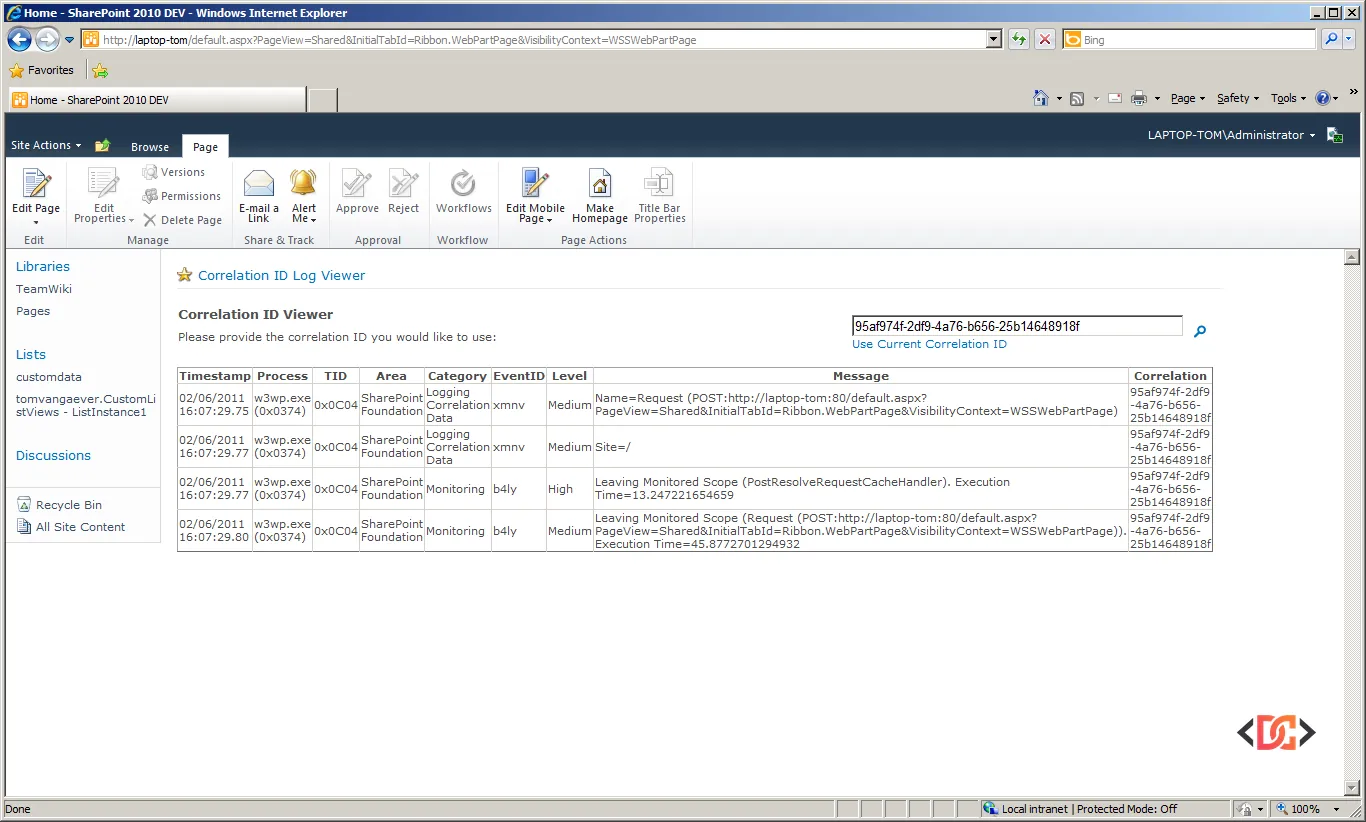Open the Recycle Bin
The image size is (1366, 822).
68,505
